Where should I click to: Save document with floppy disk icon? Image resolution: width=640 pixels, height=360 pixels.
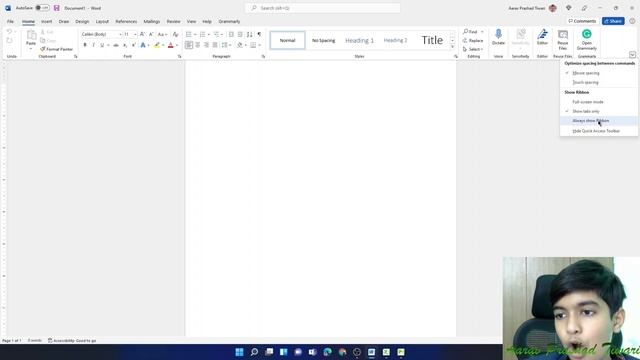pyautogui.click(x=57, y=8)
